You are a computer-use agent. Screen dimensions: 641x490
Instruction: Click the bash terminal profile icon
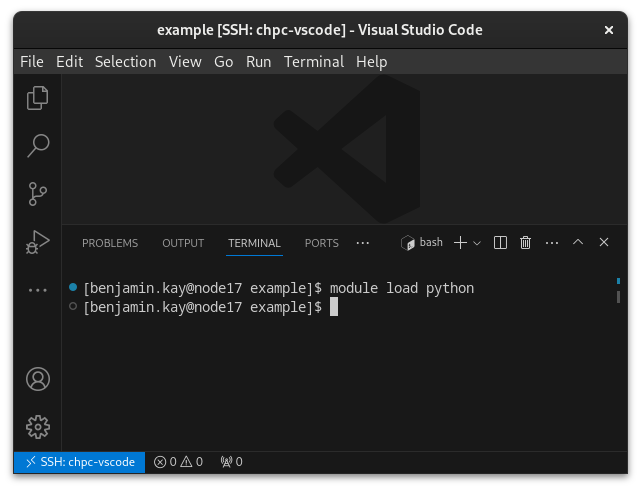408,243
